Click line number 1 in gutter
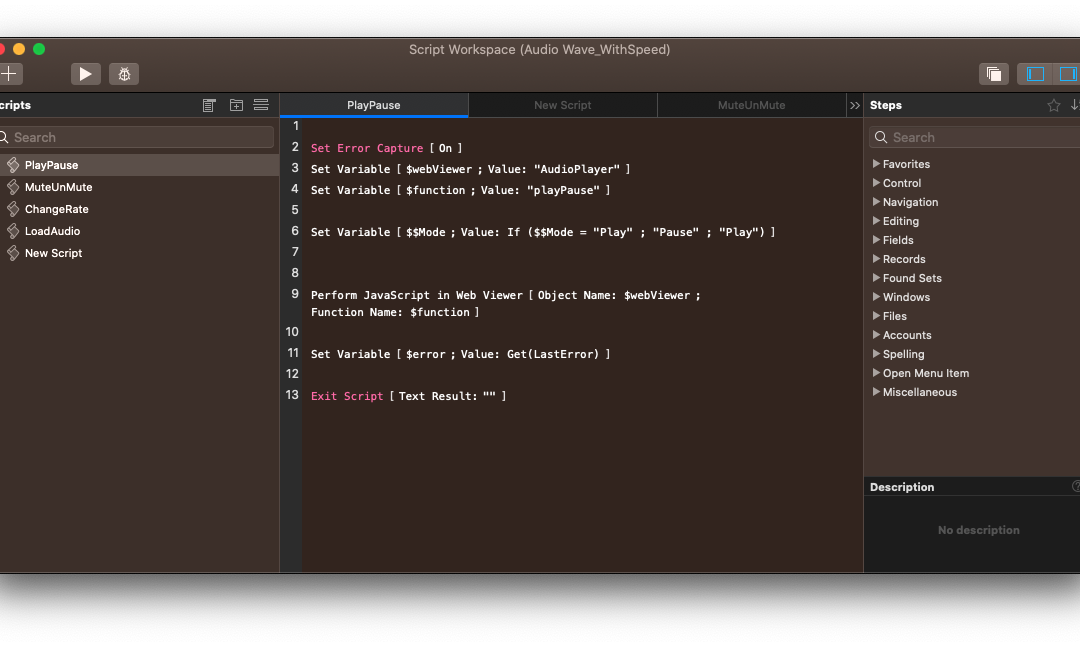This screenshot has width=1080, height=647. tap(295, 126)
